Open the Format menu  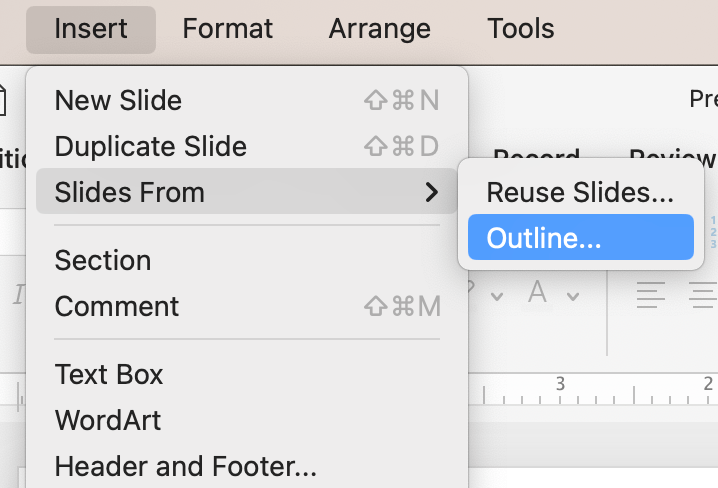228,28
